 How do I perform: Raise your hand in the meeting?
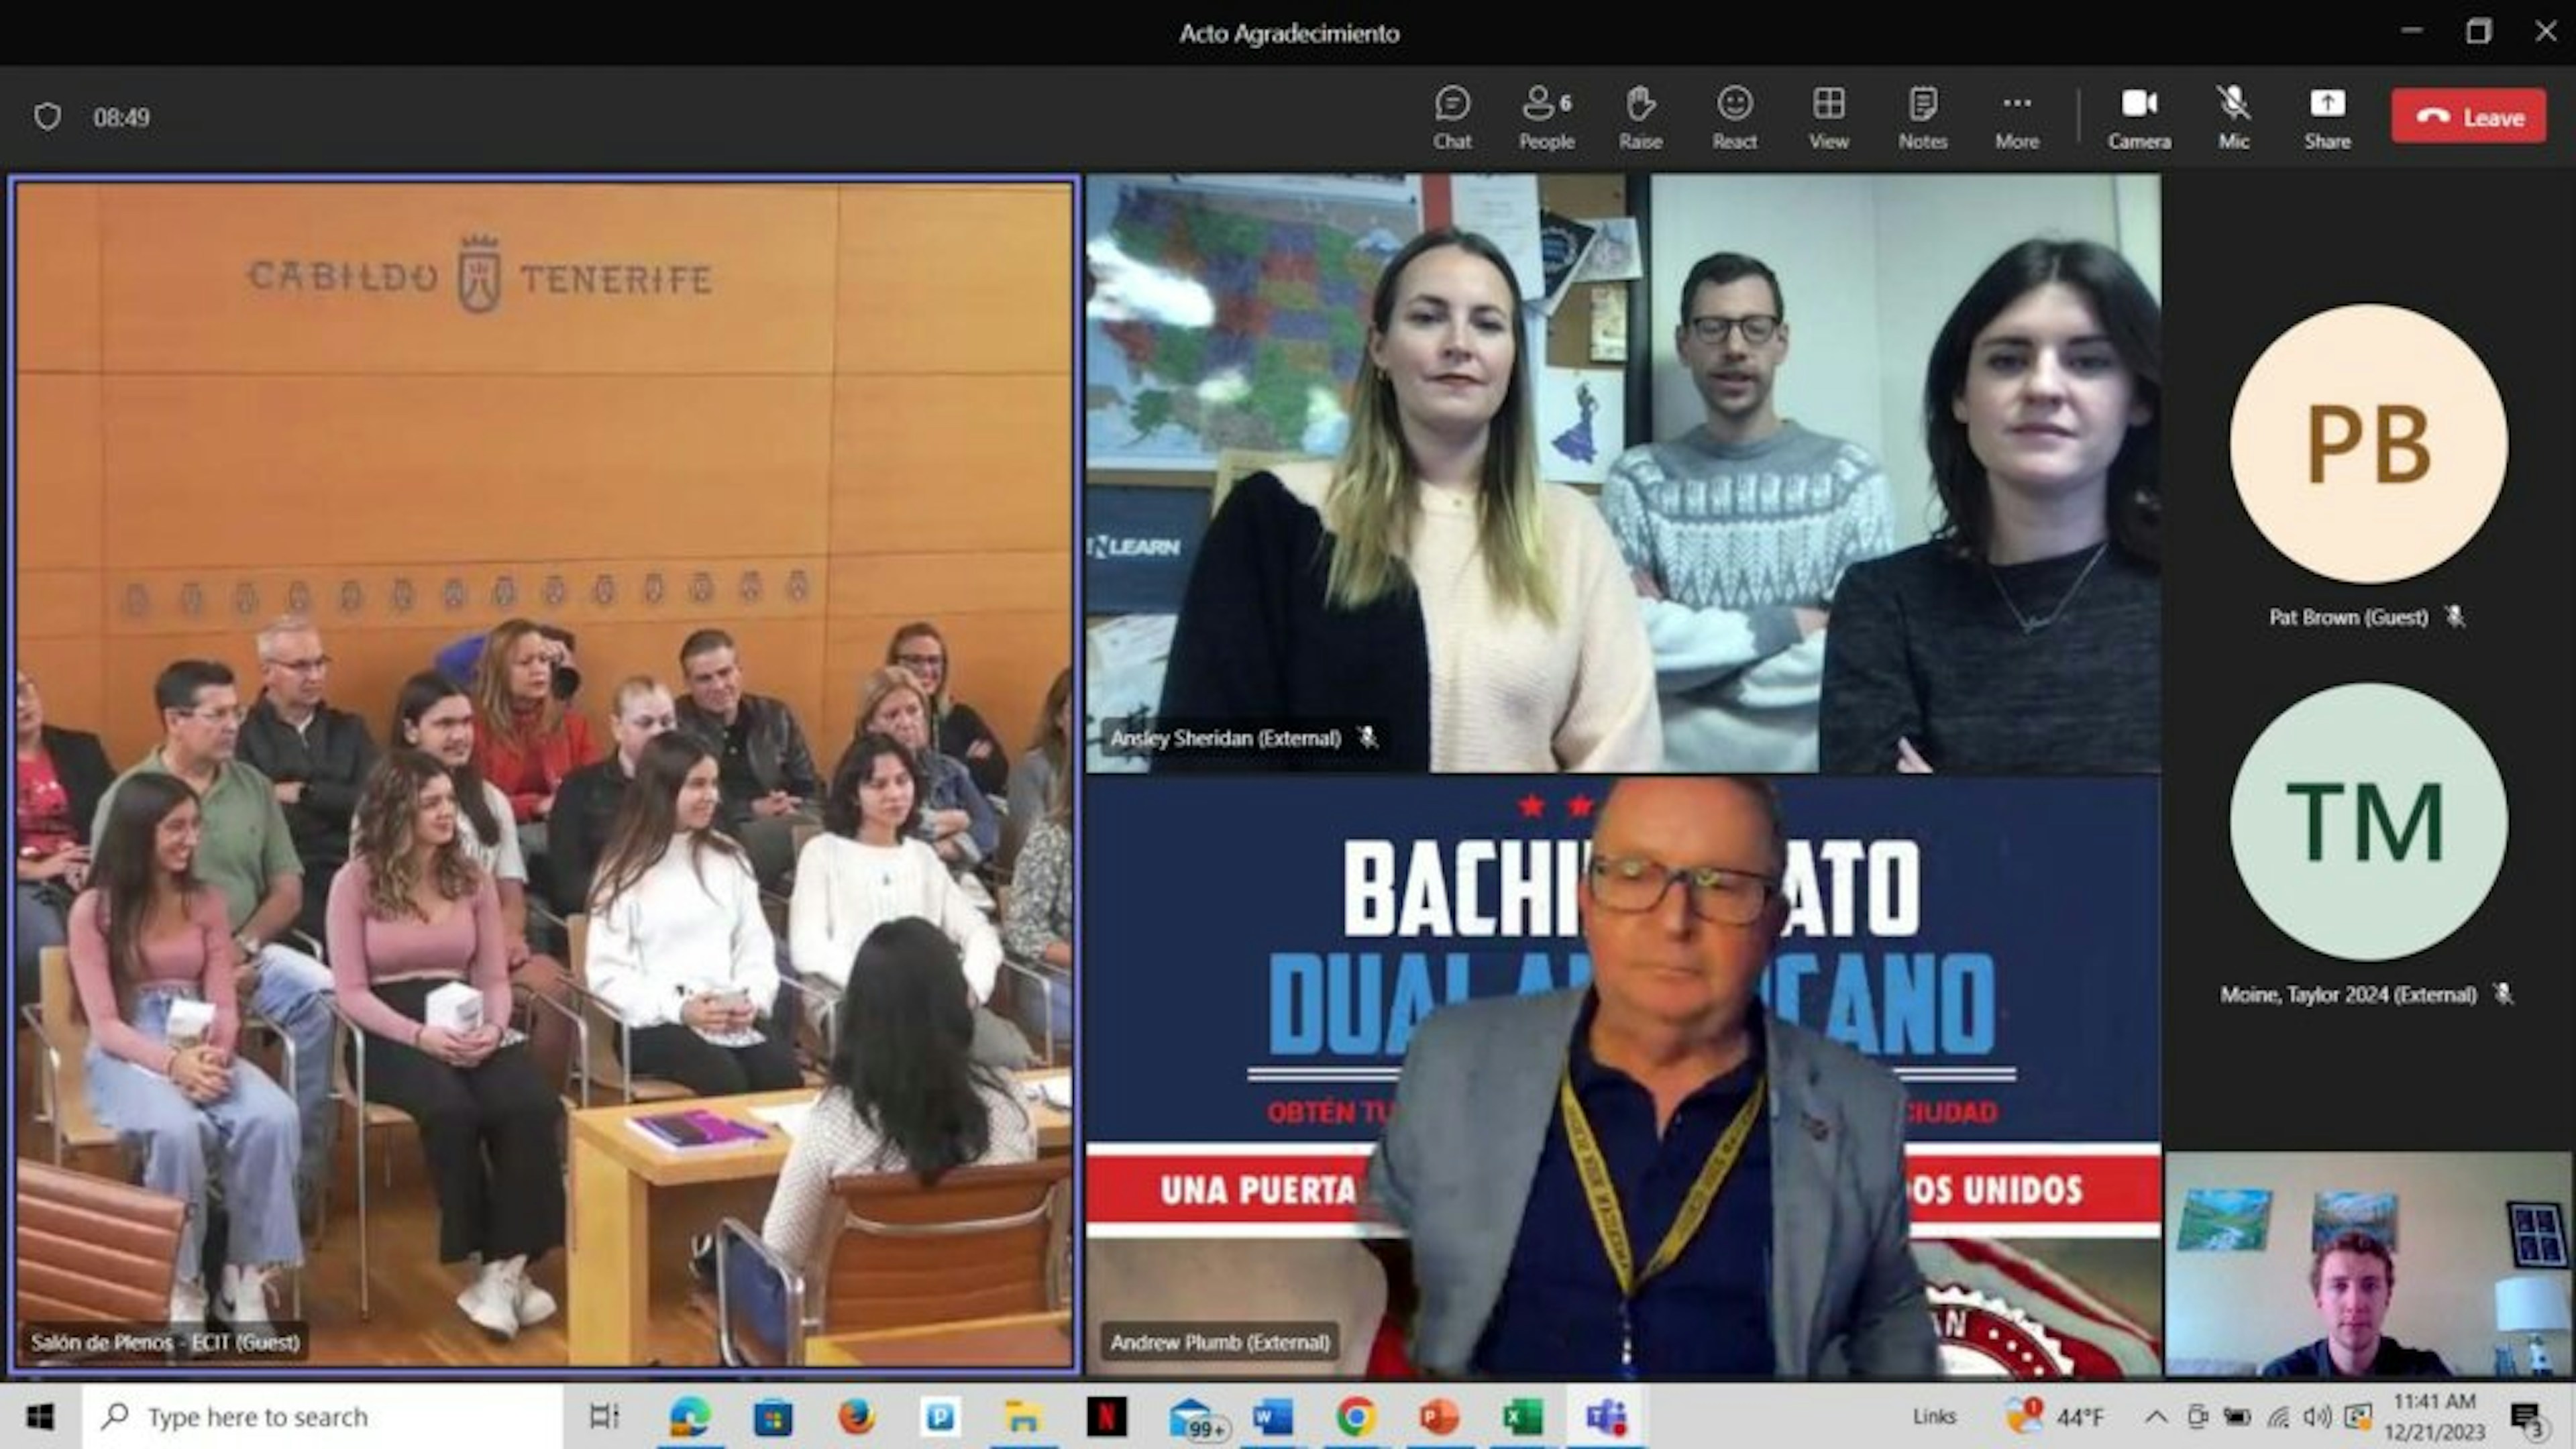coord(1640,117)
